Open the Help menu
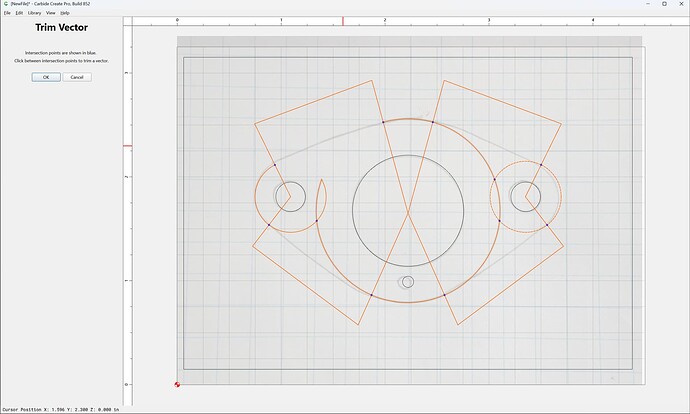Screen dimensions: 690x414 [65, 13]
